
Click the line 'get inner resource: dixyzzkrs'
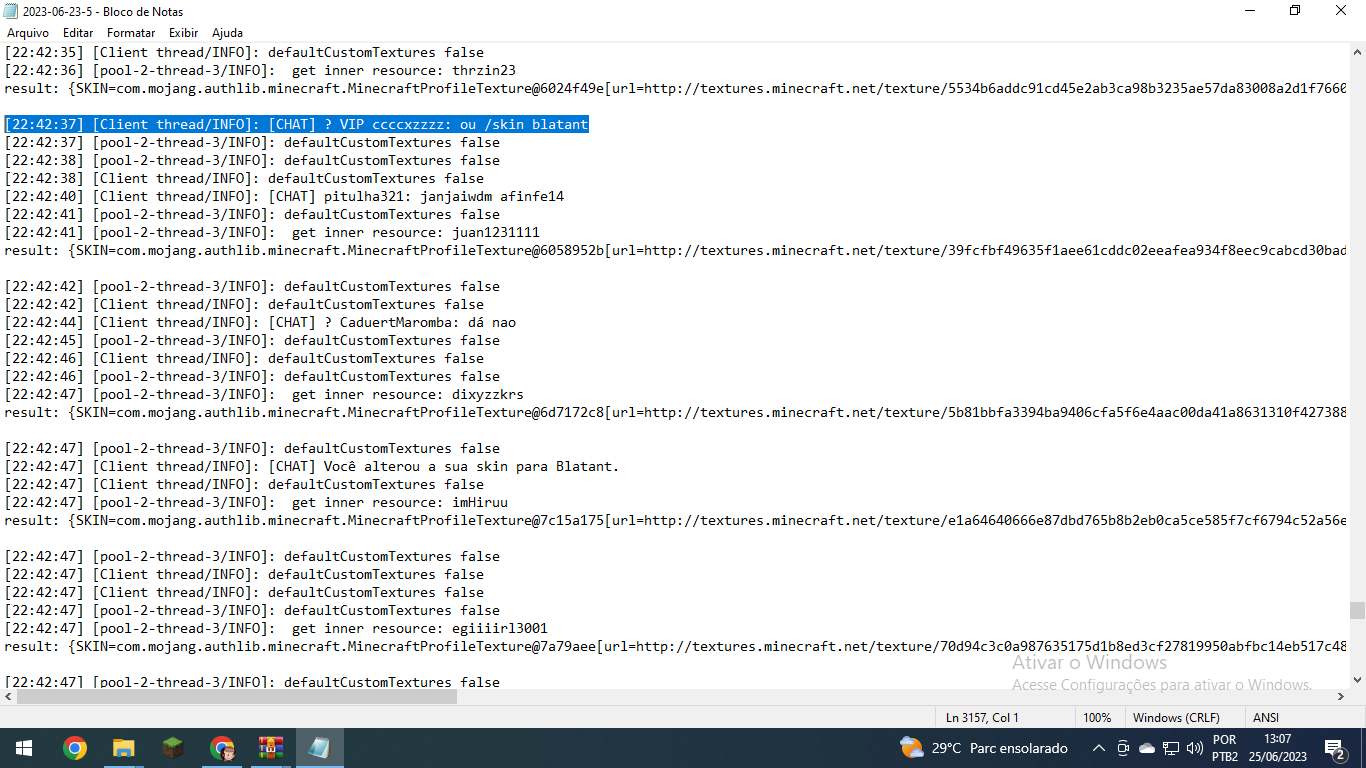pyautogui.click(x=264, y=394)
